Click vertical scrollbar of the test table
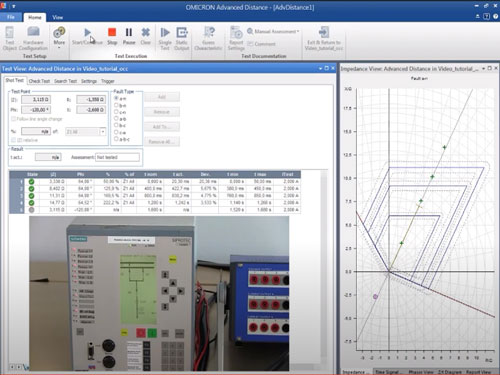The width and height of the screenshot is (500, 375). (324, 267)
